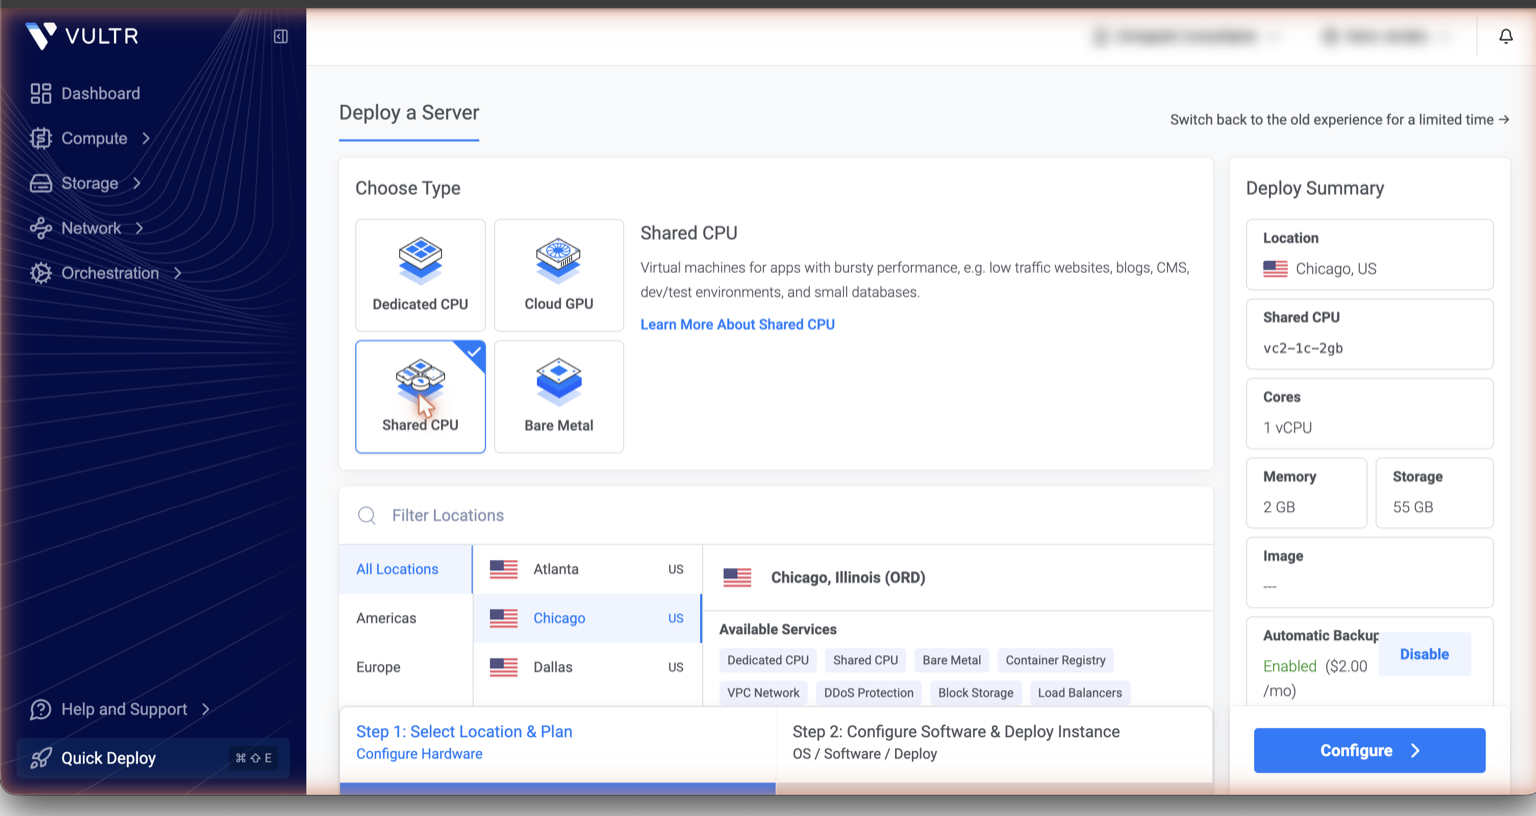Click the Shared CPU service tag
The image size is (1536, 816).
[865, 660]
